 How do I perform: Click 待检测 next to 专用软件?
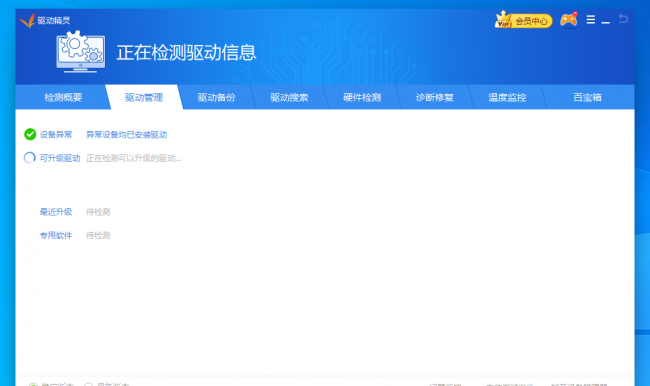click(x=98, y=235)
